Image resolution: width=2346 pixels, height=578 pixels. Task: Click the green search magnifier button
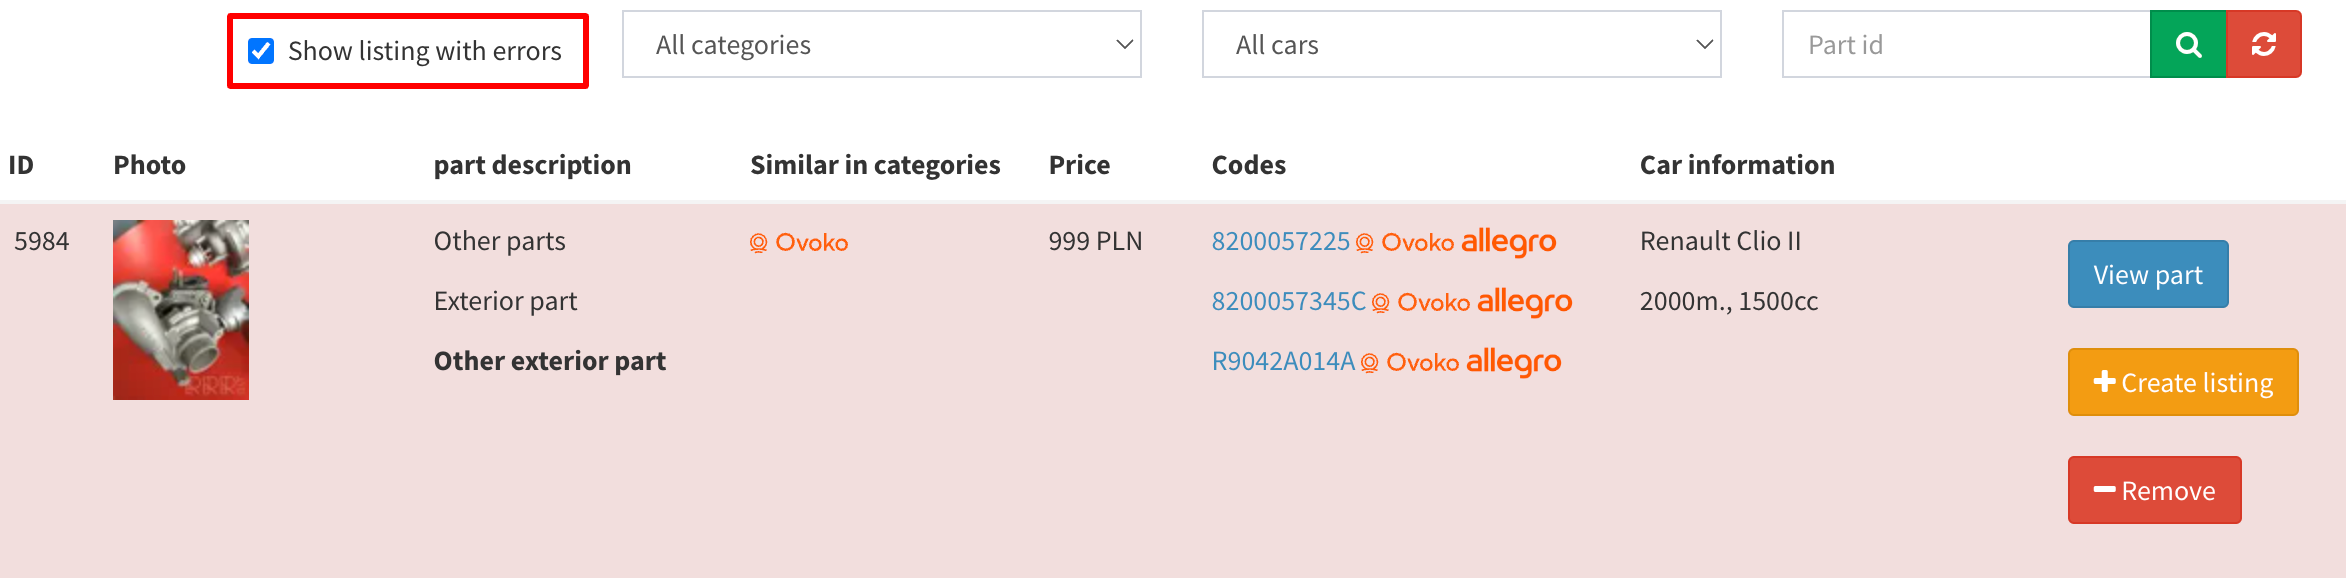coord(2187,45)
